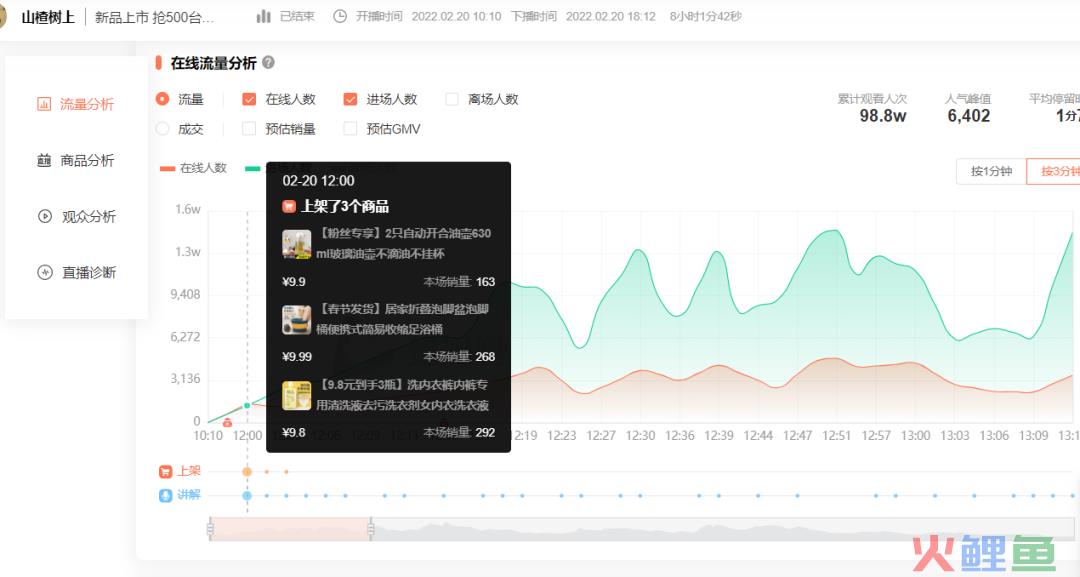Click the 观众分析 play-circle icon

[x=45, y=216]
